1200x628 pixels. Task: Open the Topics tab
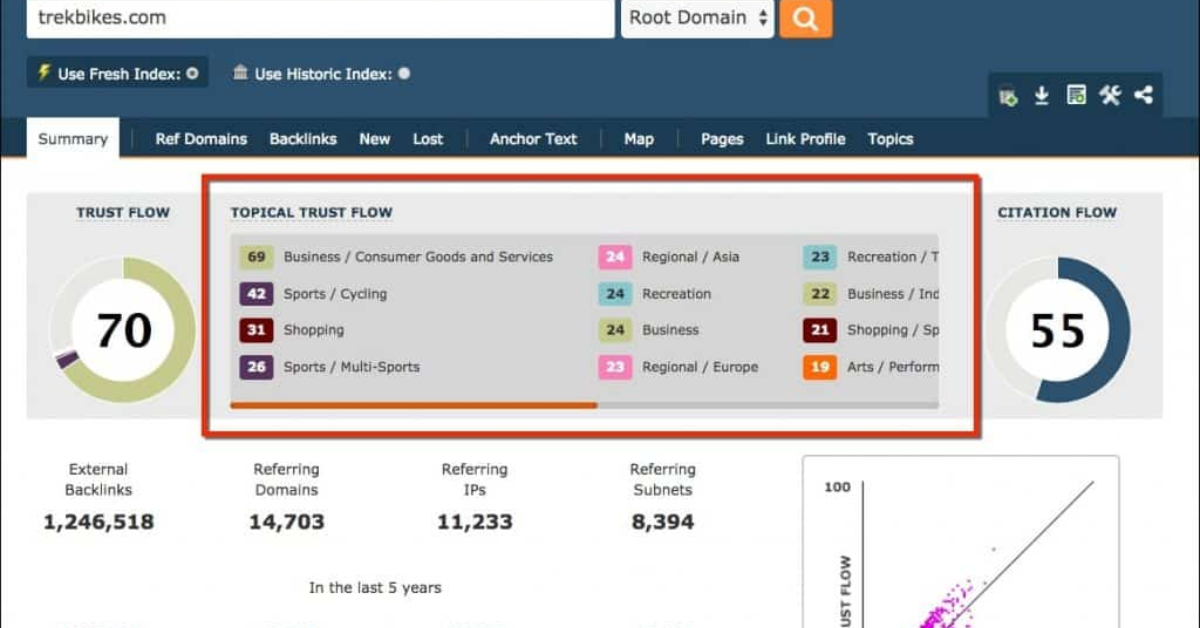(x=890, y=139)
